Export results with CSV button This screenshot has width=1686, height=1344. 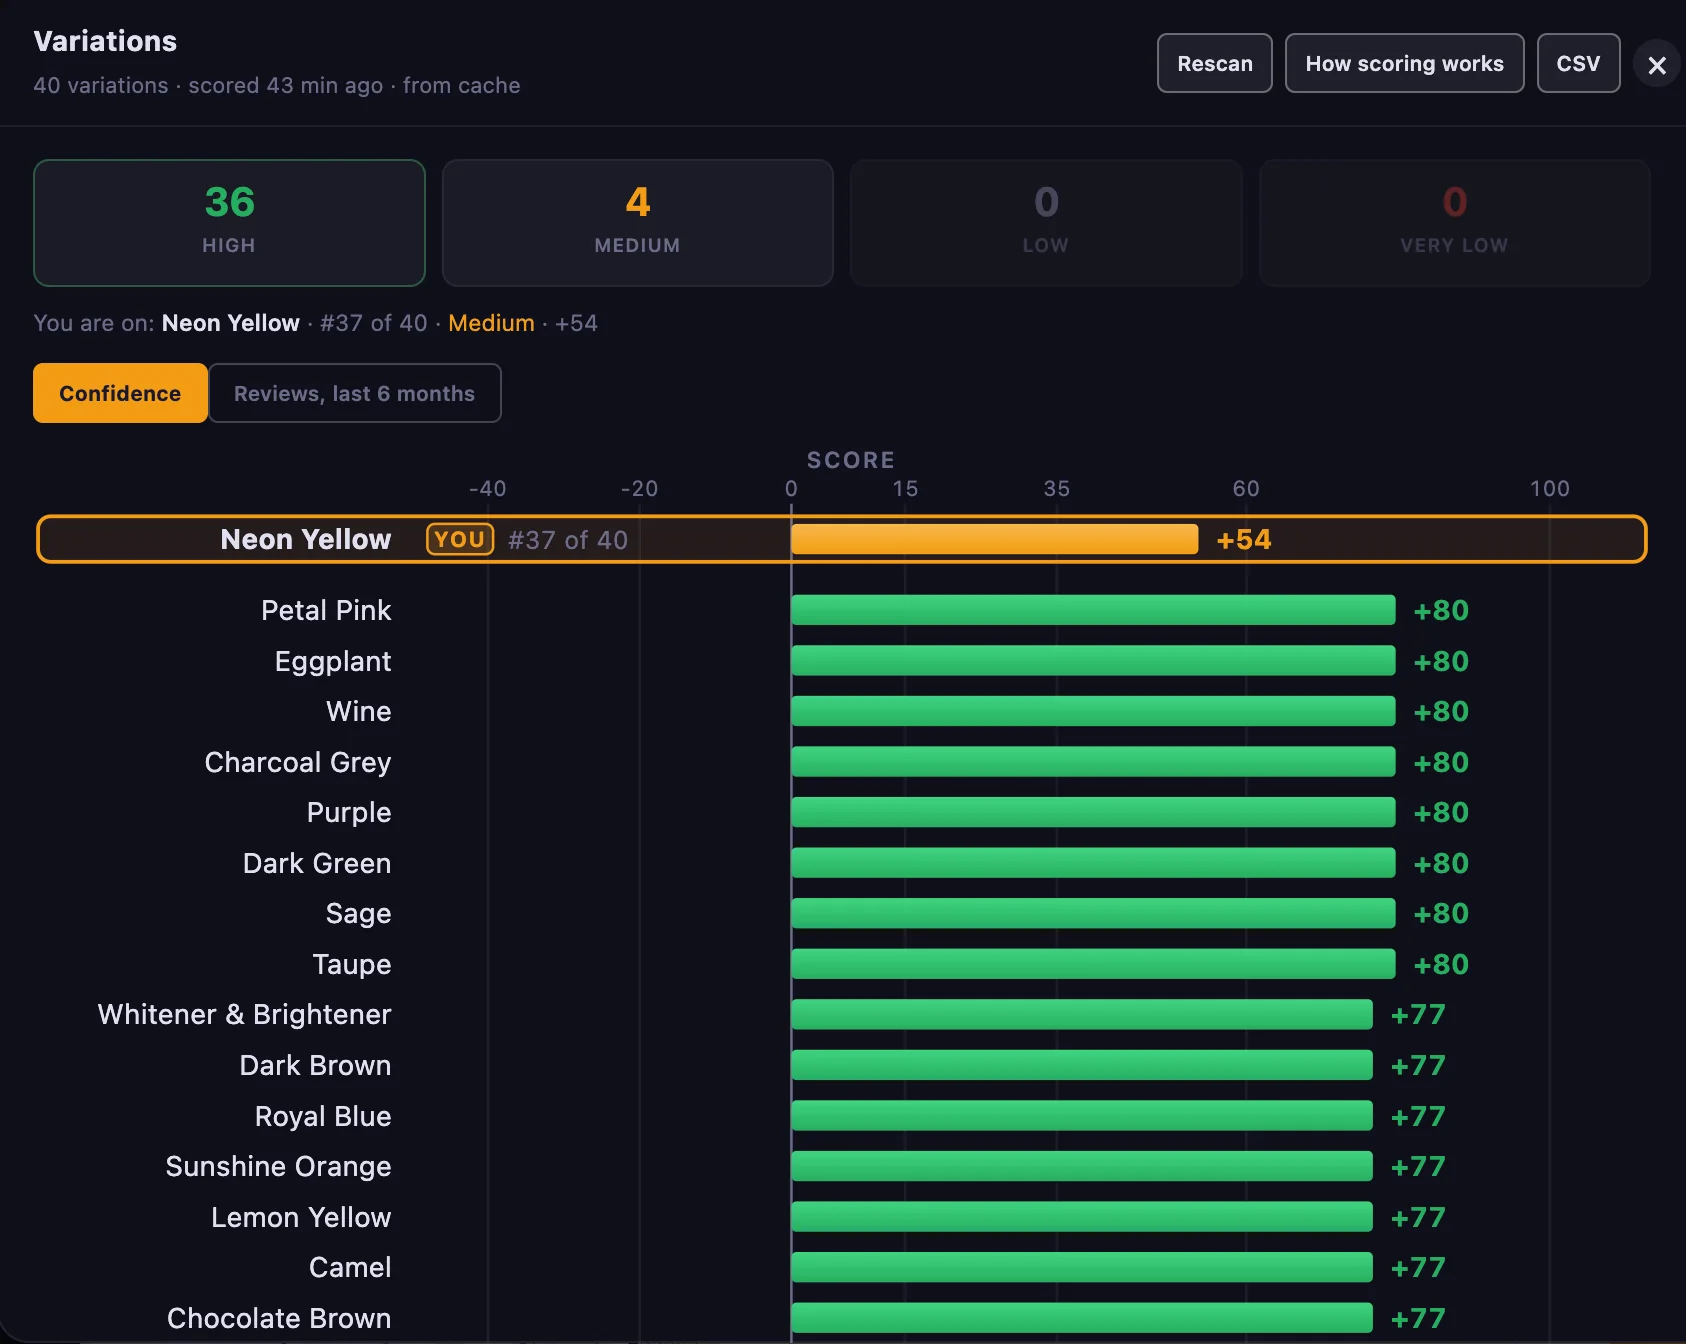[x=1578, y=63]
